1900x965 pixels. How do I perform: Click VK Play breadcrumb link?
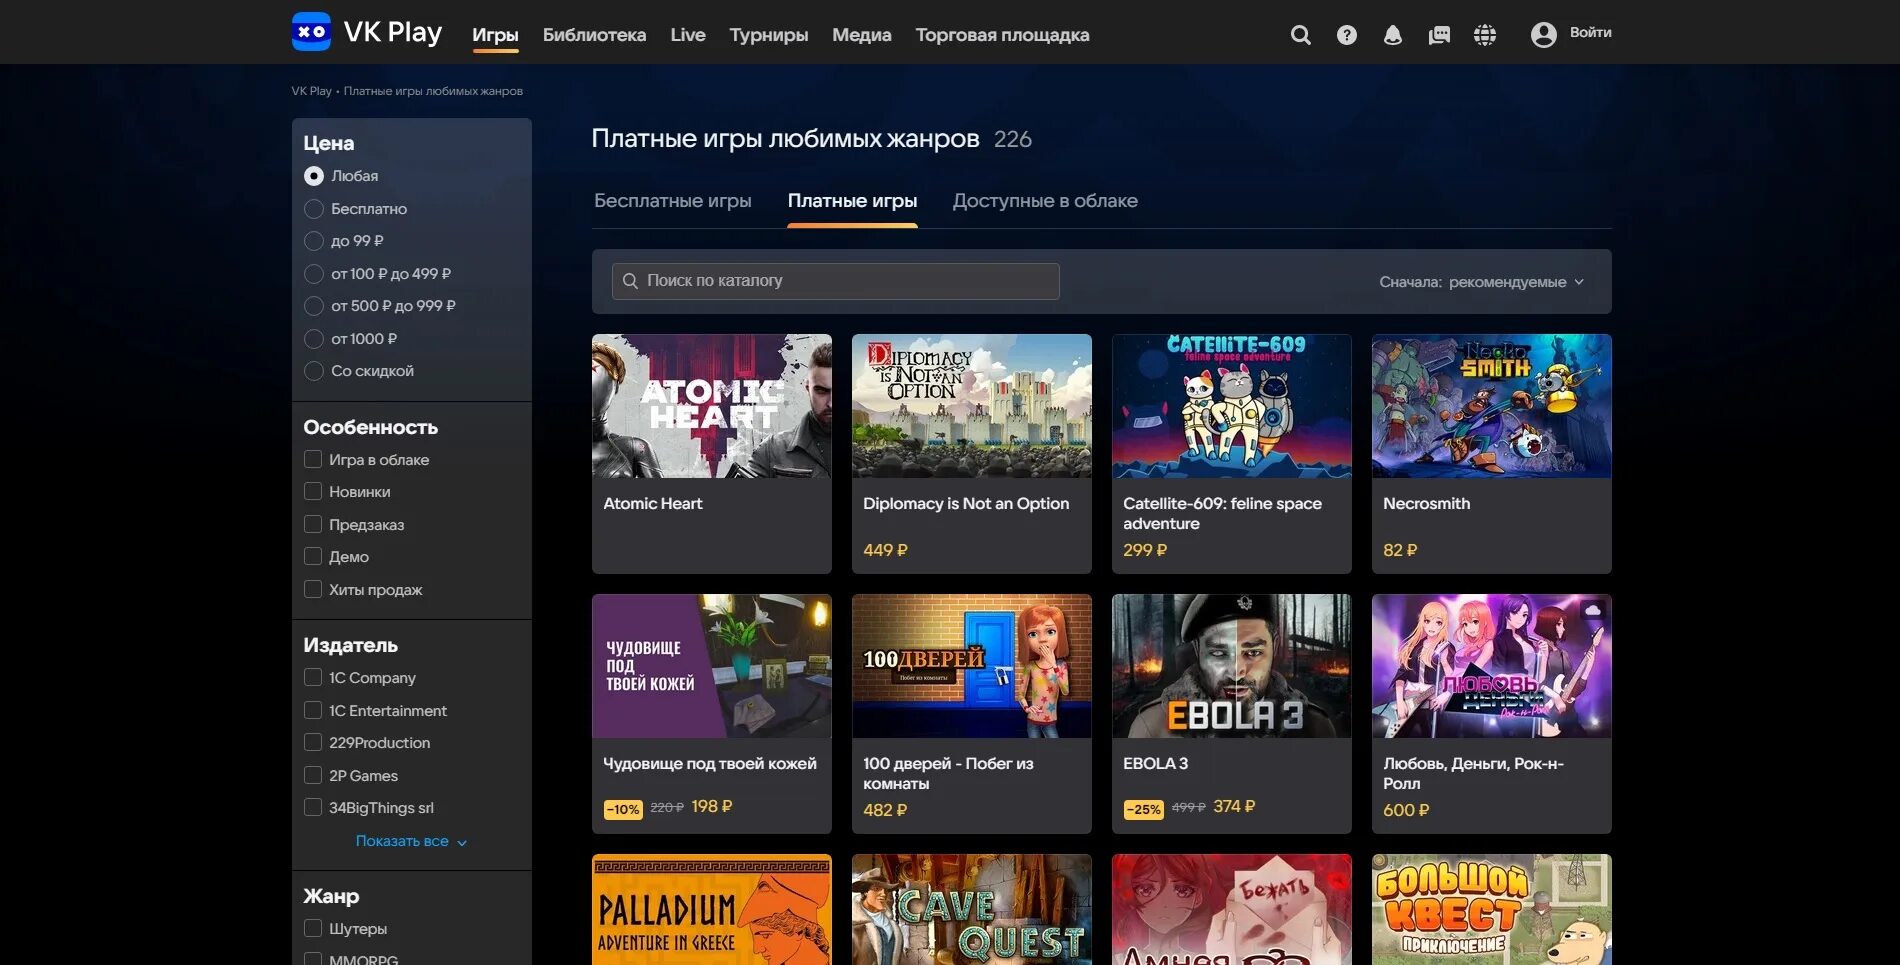point(311,91)
